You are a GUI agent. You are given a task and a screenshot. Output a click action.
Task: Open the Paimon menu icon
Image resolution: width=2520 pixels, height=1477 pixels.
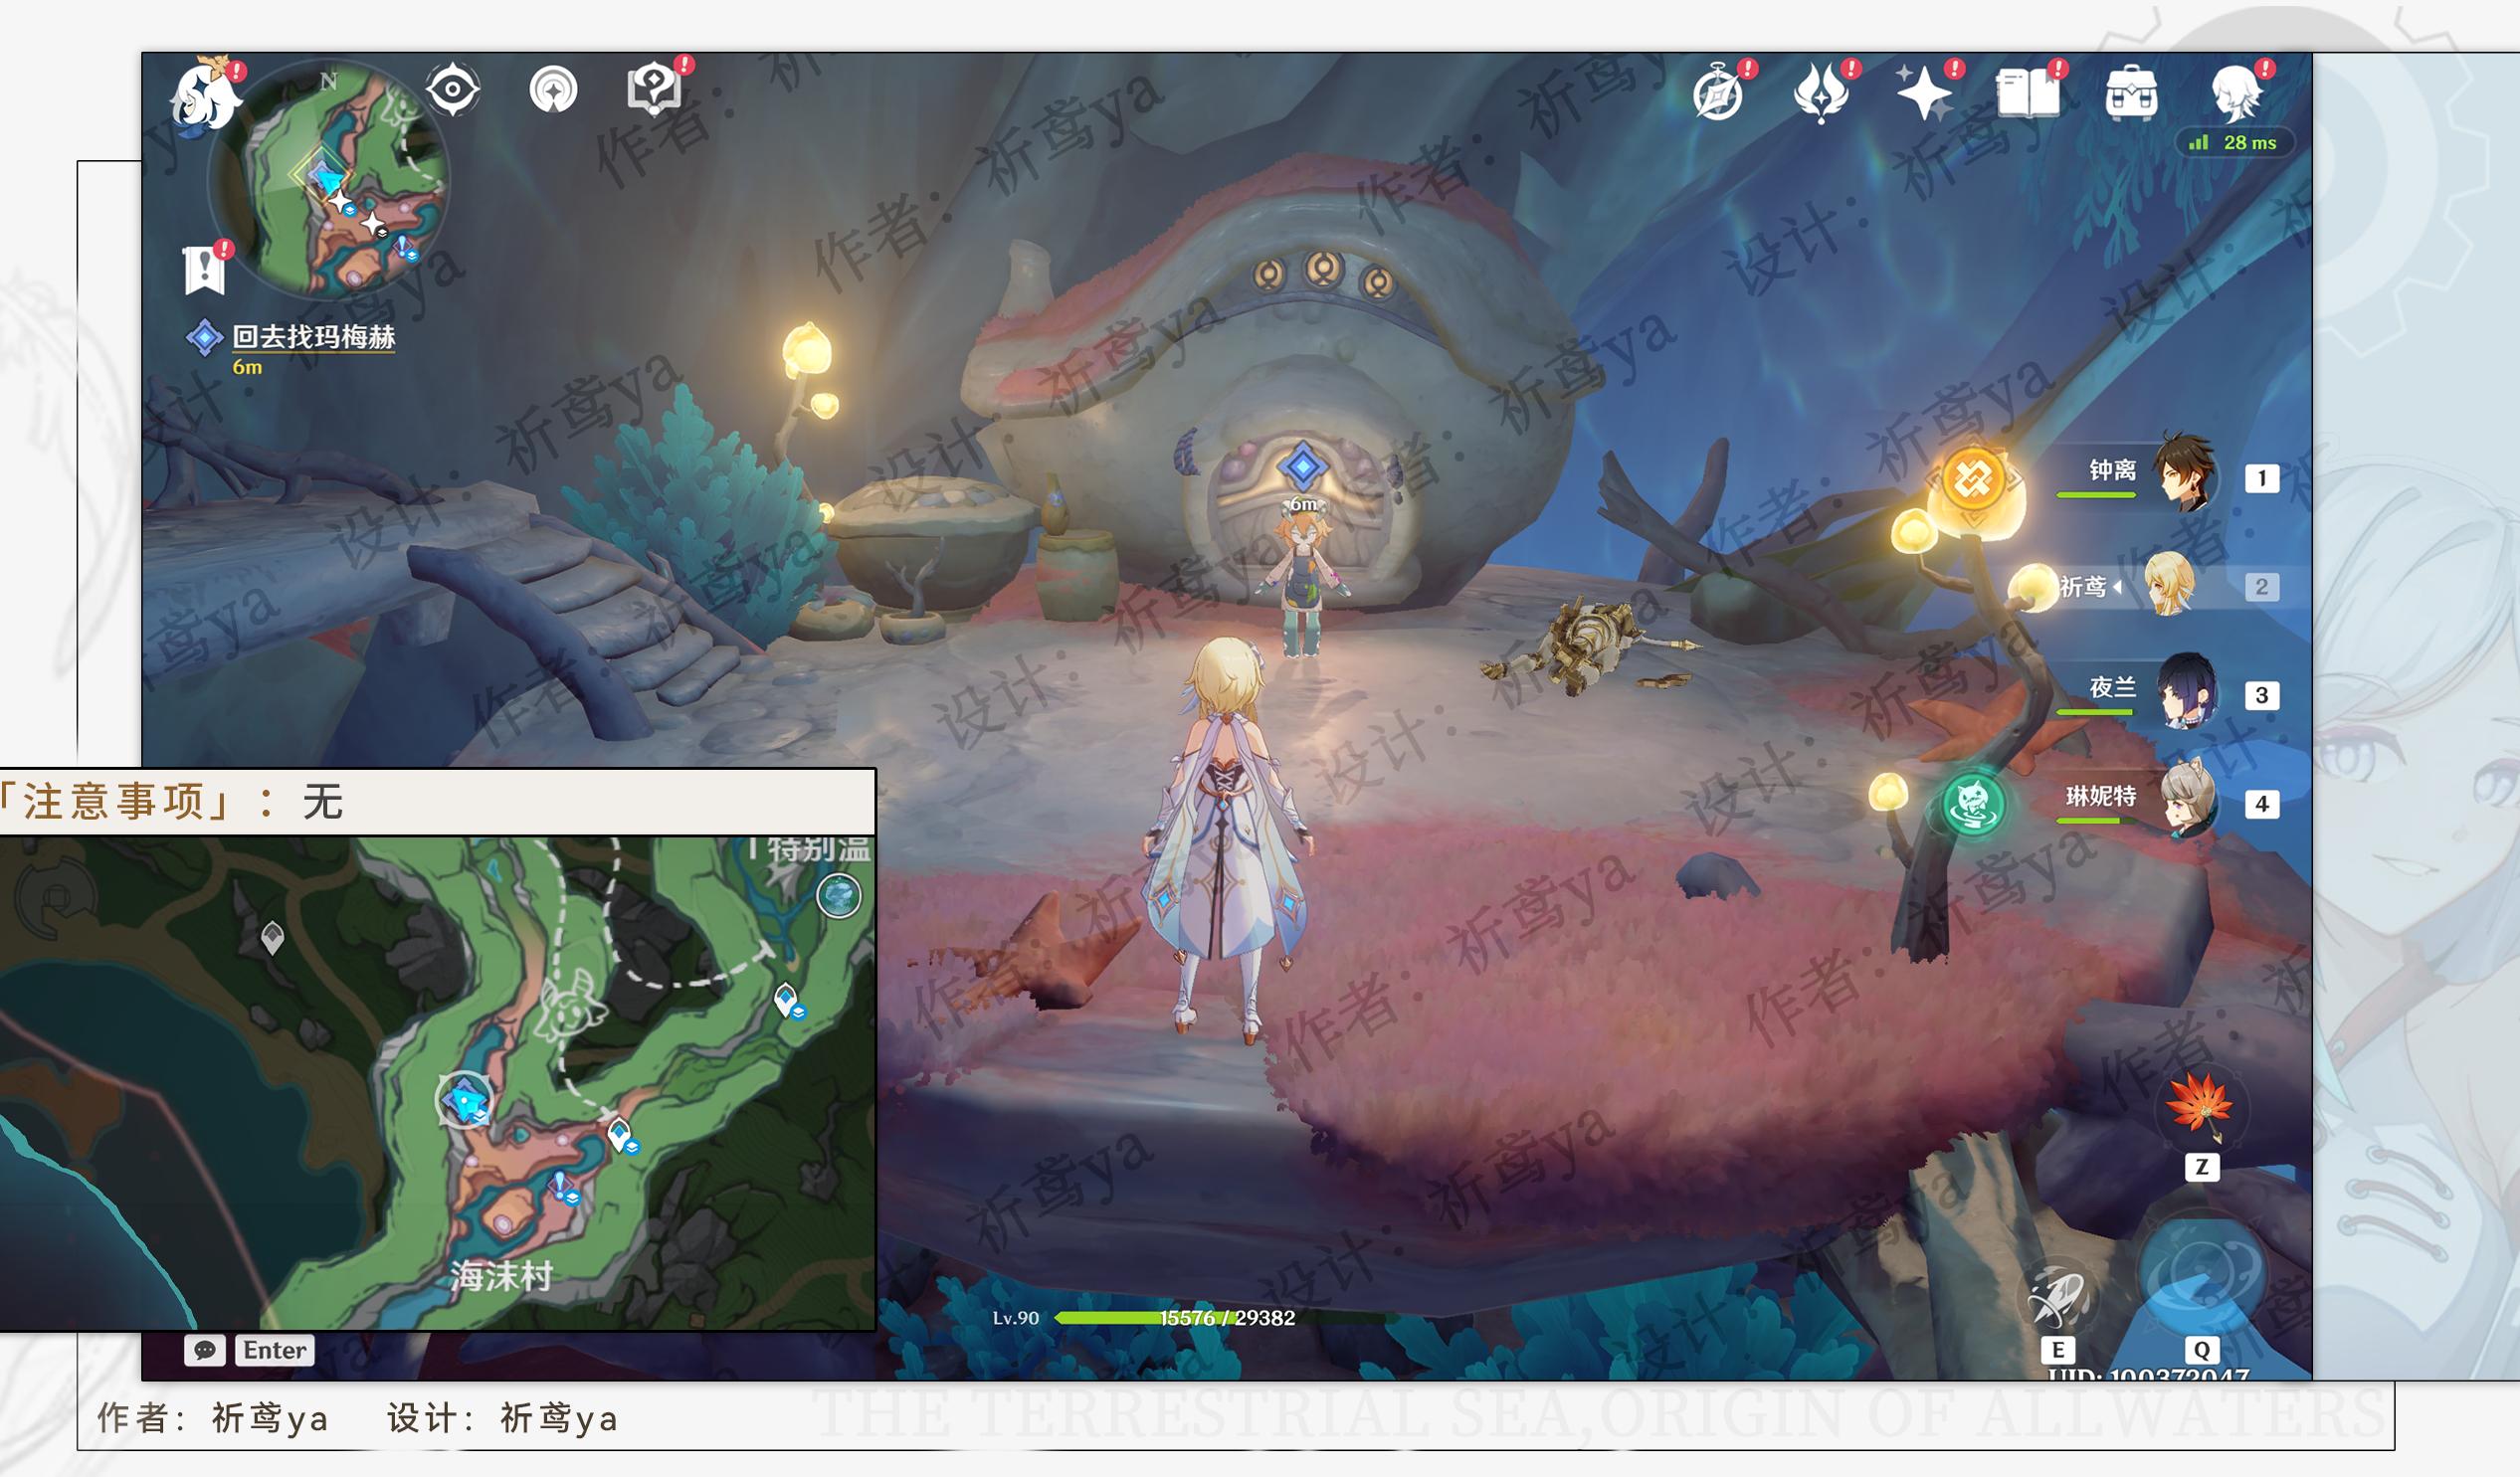click(x=206, y=97)
